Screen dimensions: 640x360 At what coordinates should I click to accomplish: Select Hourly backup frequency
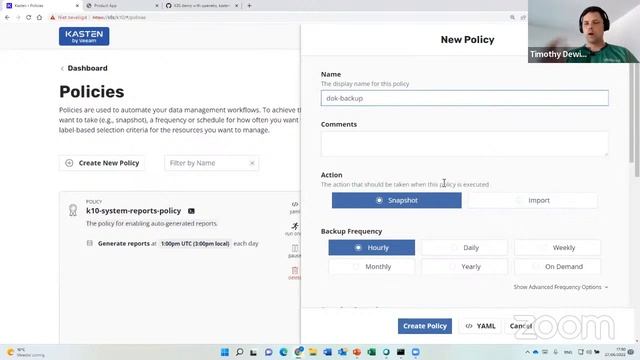tap(371, 247)
